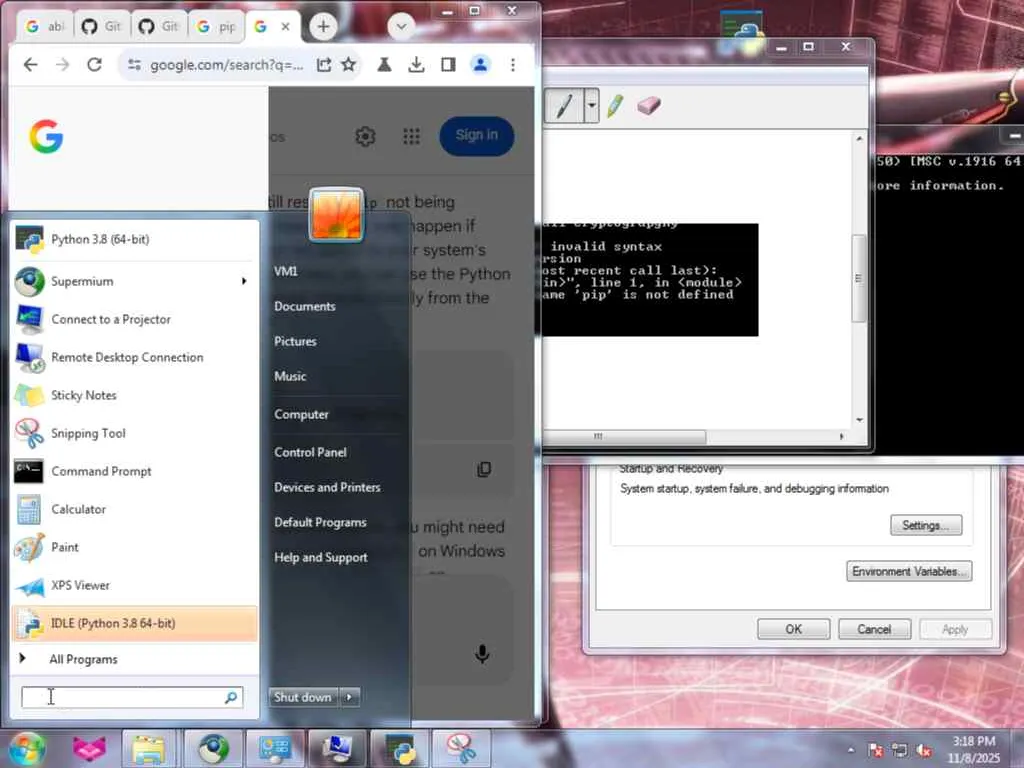The width and height of the screenshot is (1024, 768).
Task: Open Environment Variables dialog
Action: pos(909,571)
